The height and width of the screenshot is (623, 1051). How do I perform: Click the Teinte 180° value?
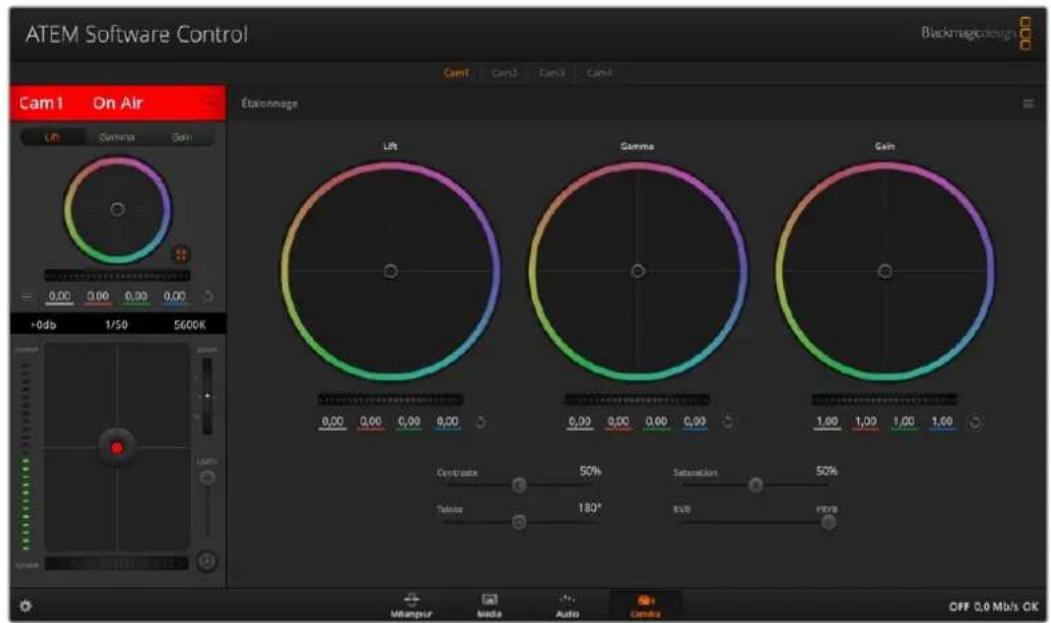[589, 508]
